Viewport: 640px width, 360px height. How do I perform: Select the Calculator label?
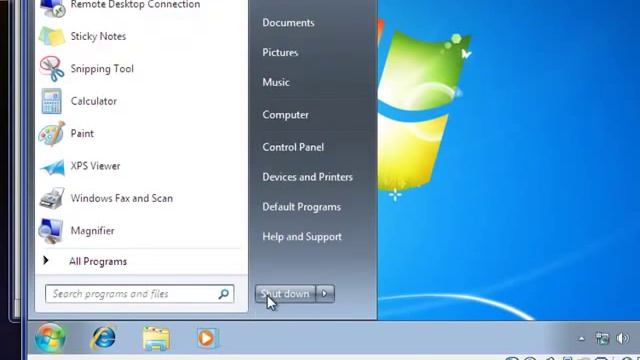pyautogui.click(x=93, y=101)
